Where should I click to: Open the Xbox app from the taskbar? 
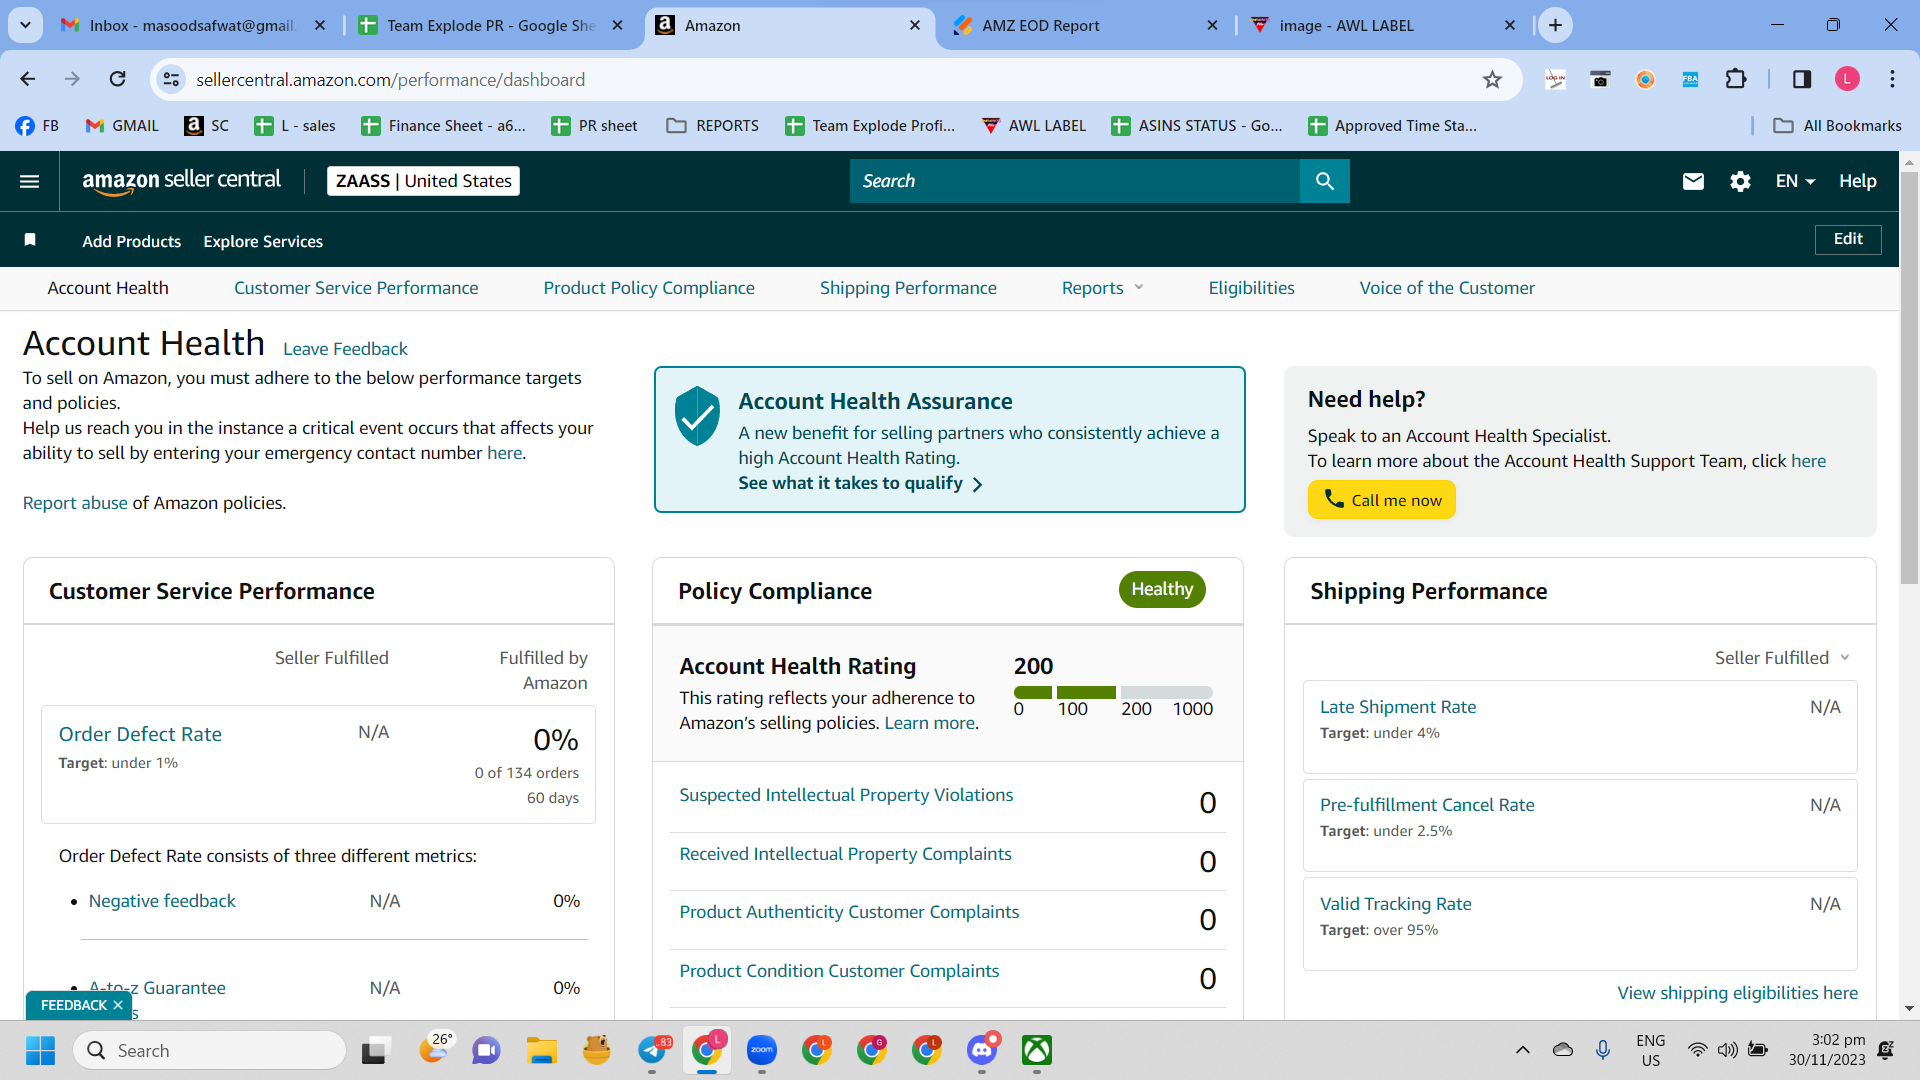point(1037,1050)
